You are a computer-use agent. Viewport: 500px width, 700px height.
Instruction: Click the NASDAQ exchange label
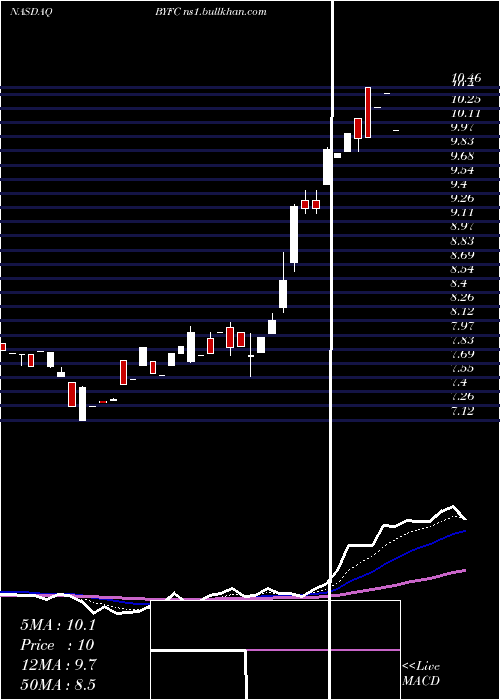31,12
